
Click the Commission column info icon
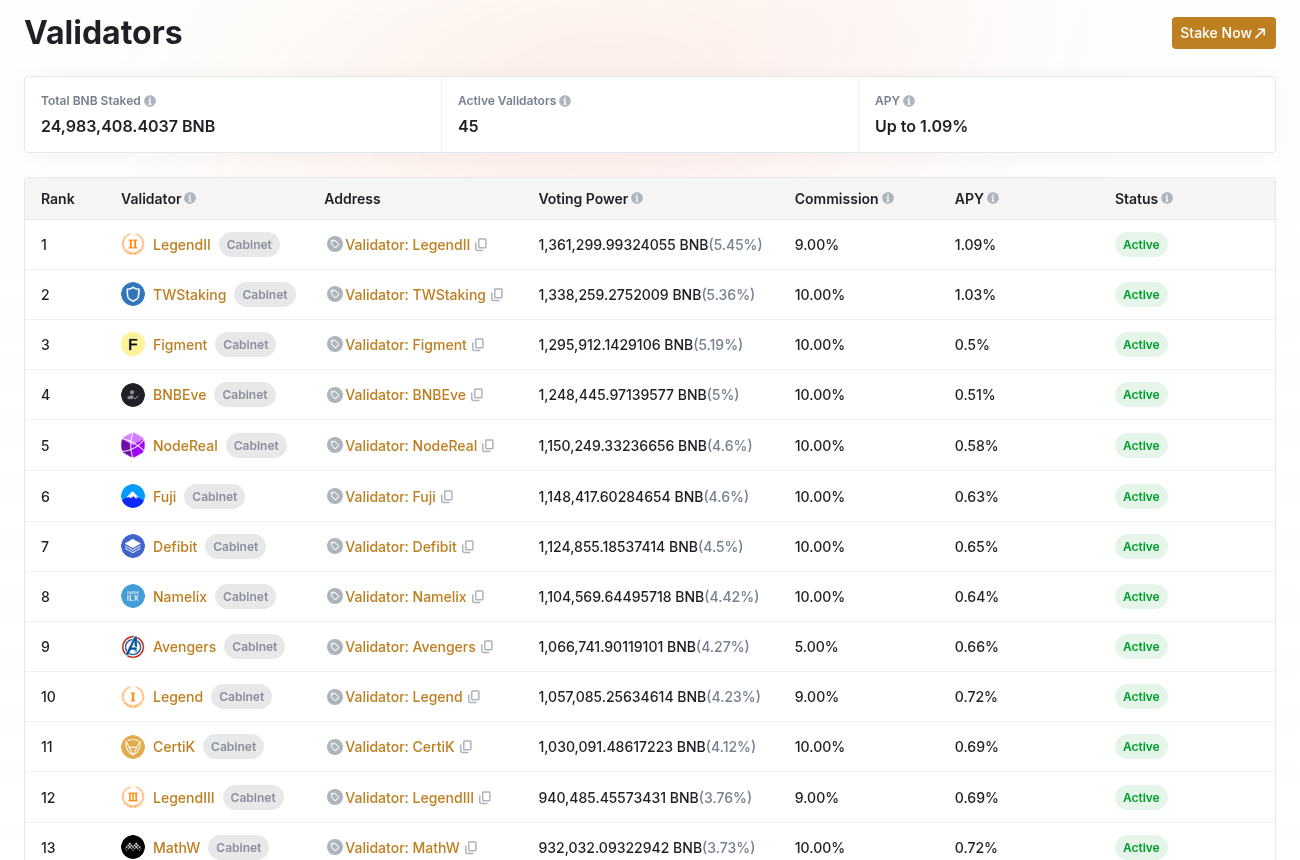click(888, 199)
